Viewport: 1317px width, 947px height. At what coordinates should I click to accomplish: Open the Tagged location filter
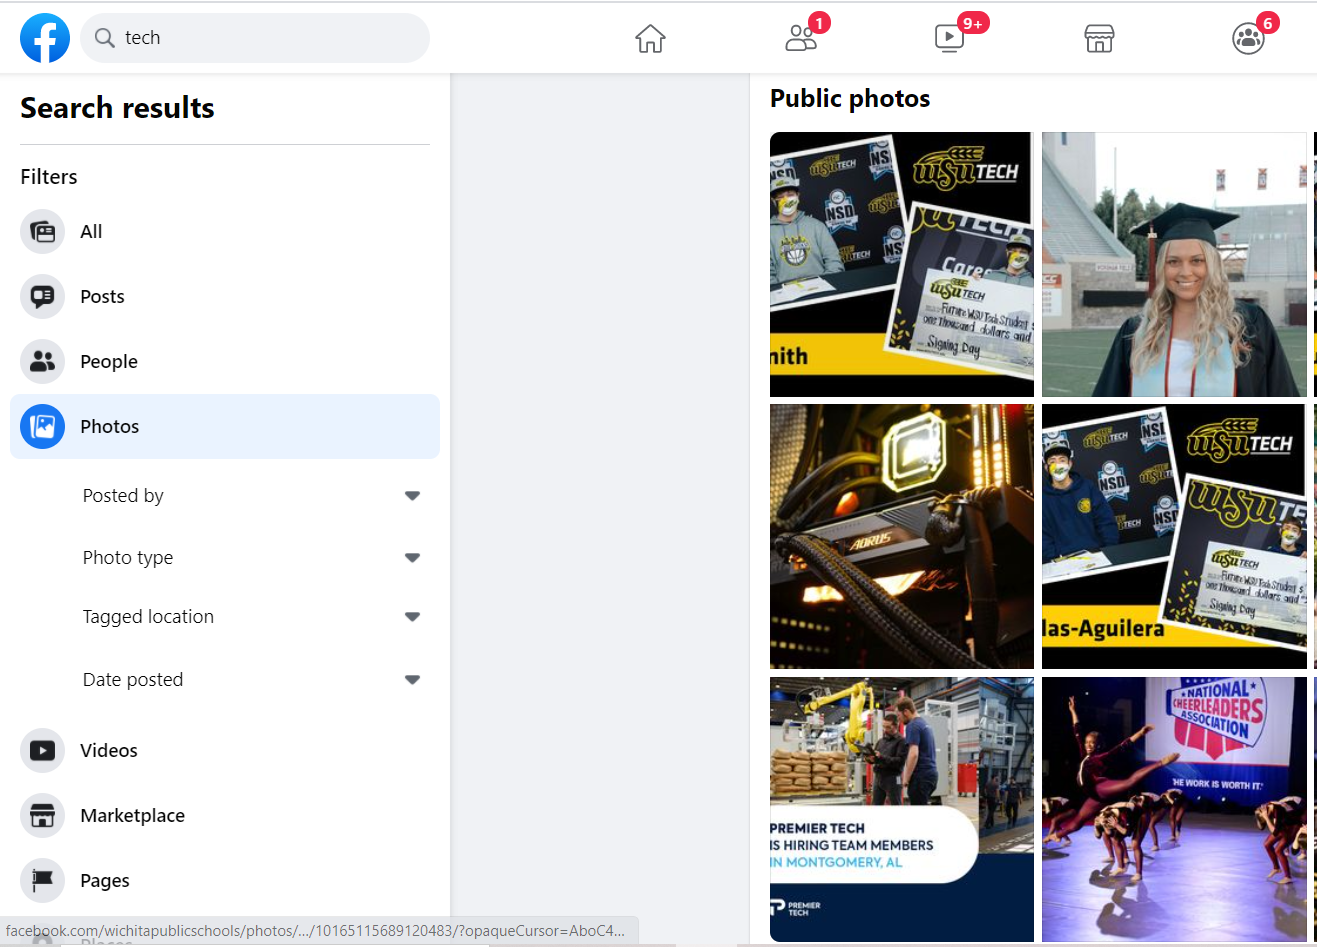[411, 616]
